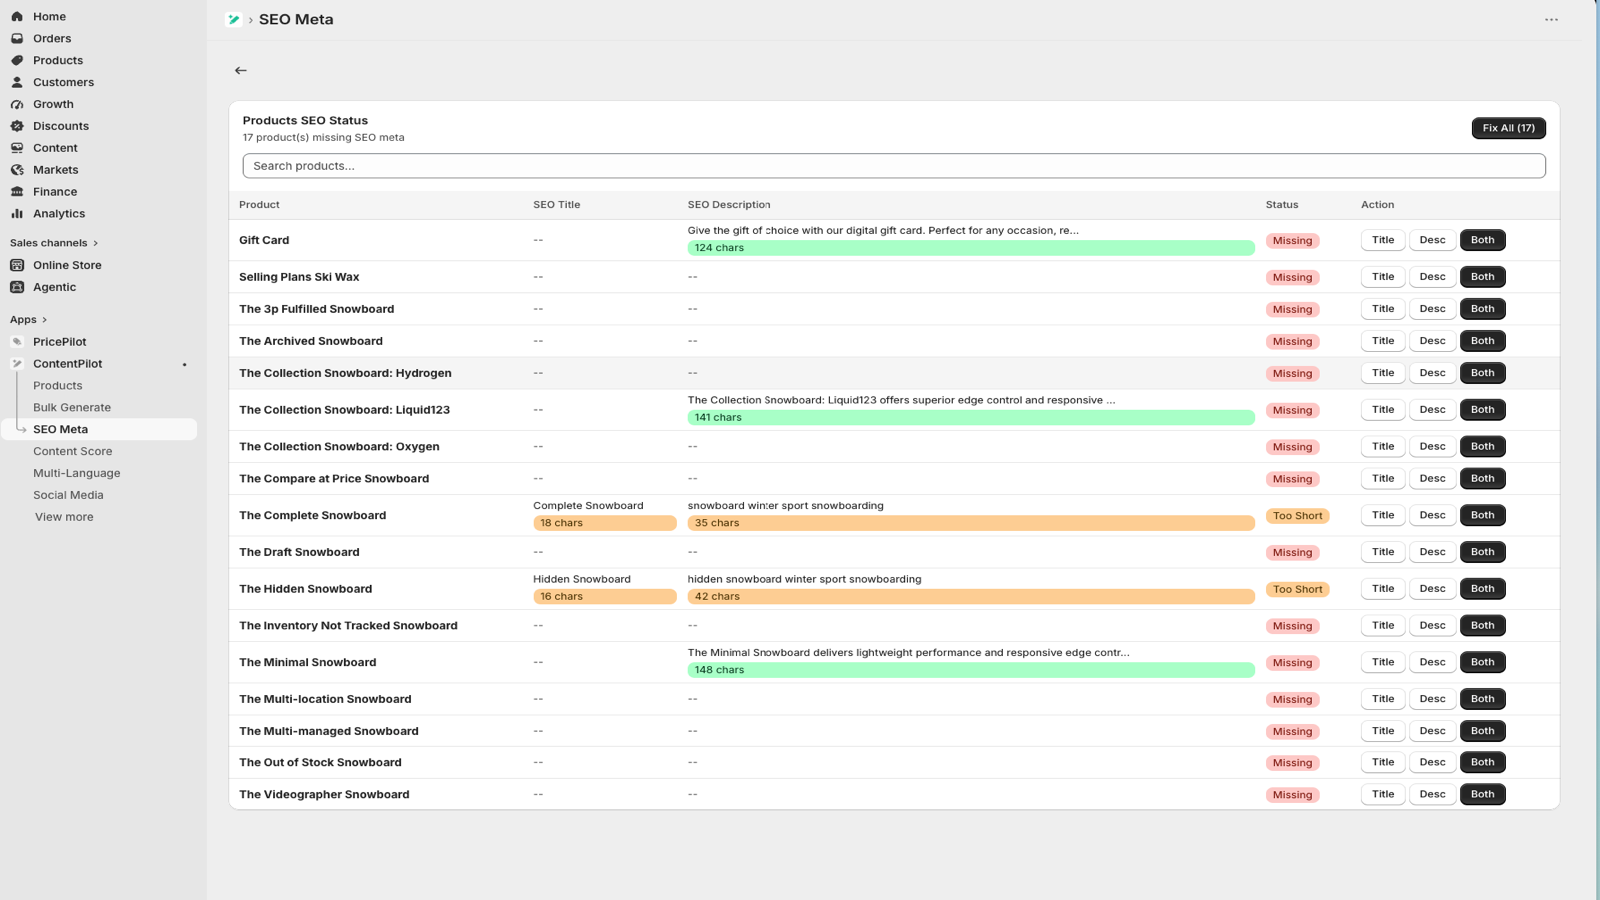
Task: Click View more under ContentPilot
Action: coord(64,517)
